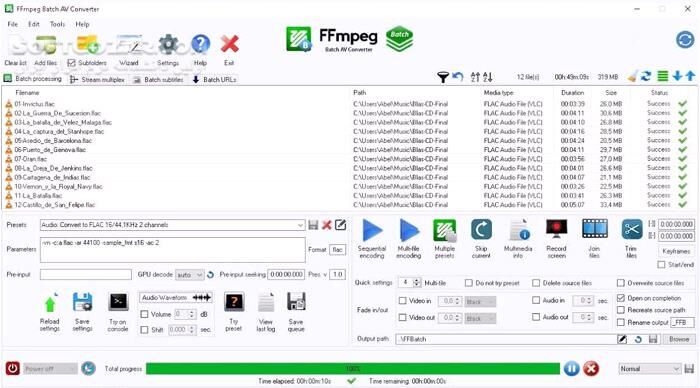
Task: Uncheck Open on completion
Action: [621, 298]
